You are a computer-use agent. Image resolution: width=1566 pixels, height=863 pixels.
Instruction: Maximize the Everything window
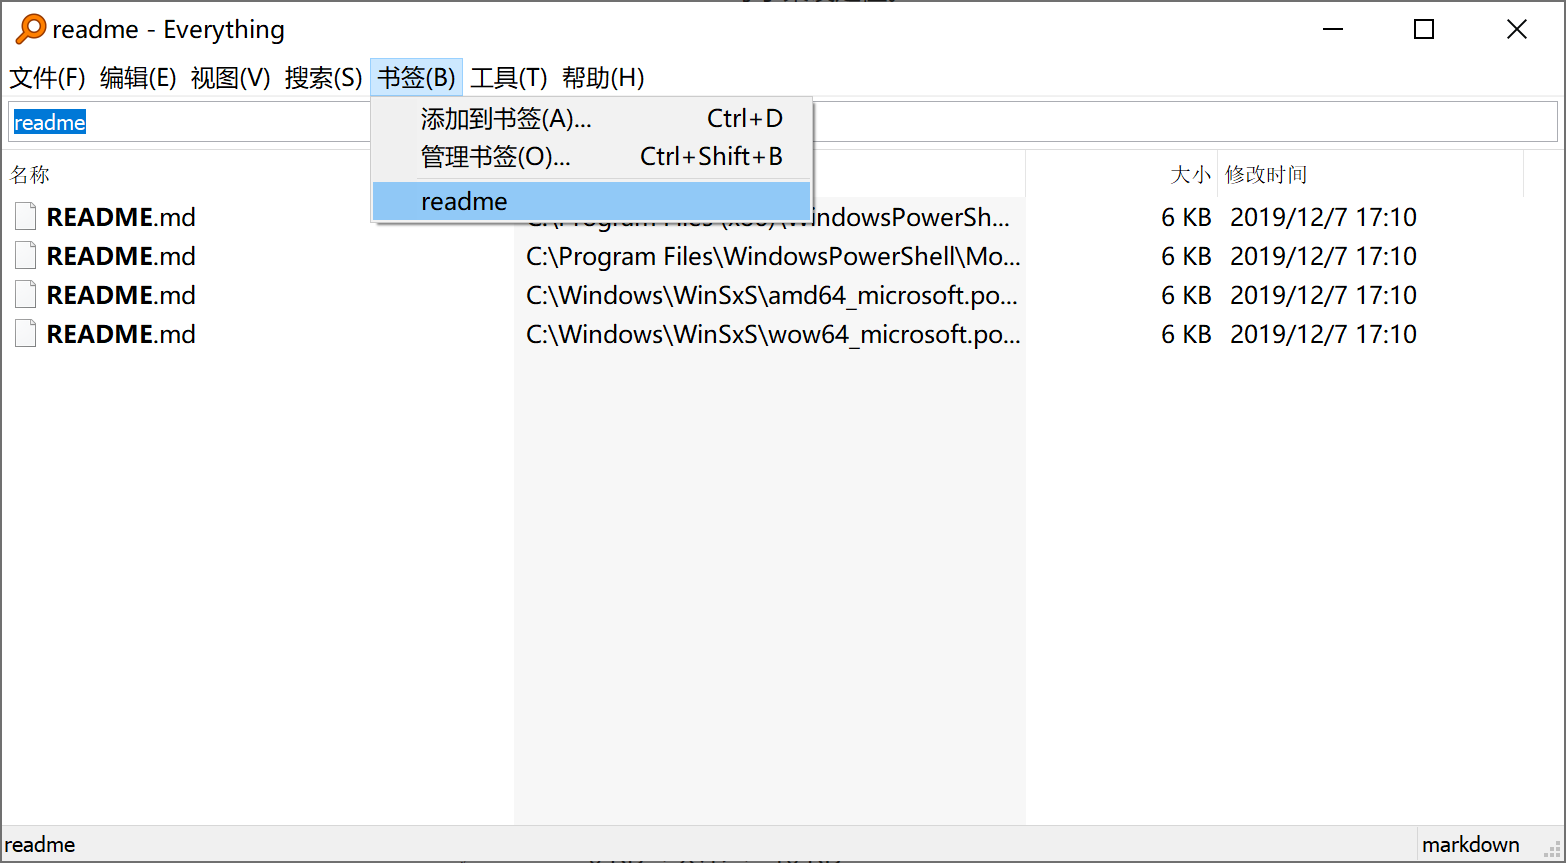1424,30
